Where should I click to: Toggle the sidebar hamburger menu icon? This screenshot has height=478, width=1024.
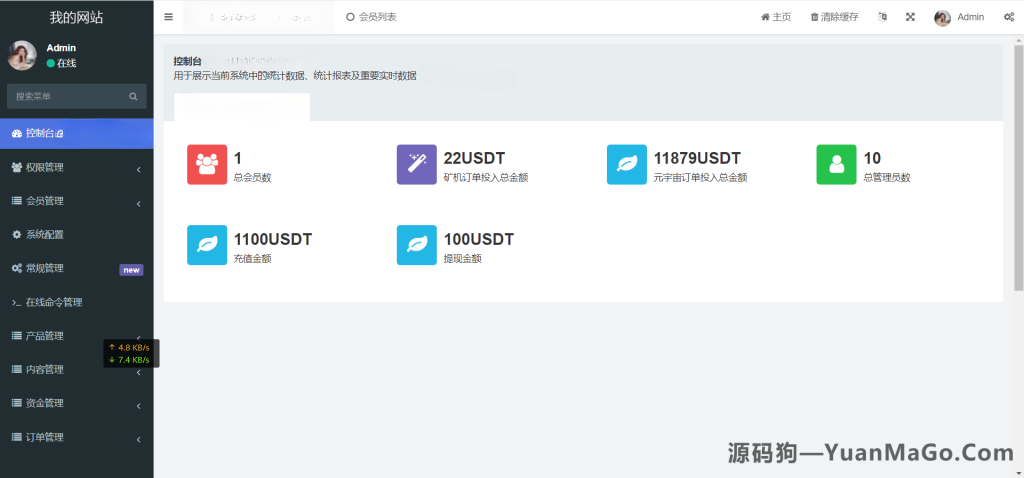[x=168, y=17]
